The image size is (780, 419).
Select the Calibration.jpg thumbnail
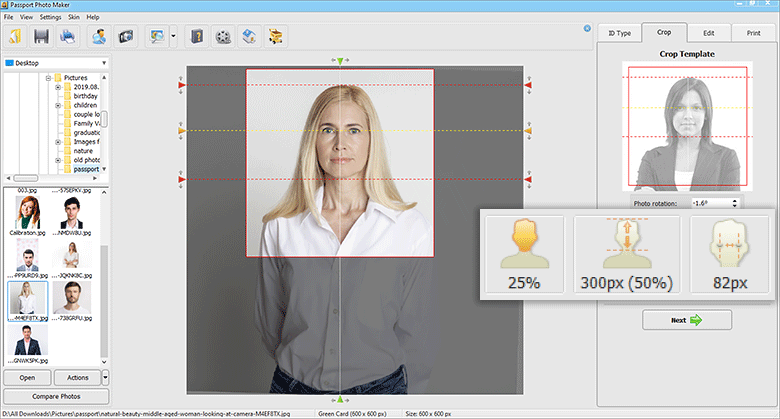click(x=27, y=215)
